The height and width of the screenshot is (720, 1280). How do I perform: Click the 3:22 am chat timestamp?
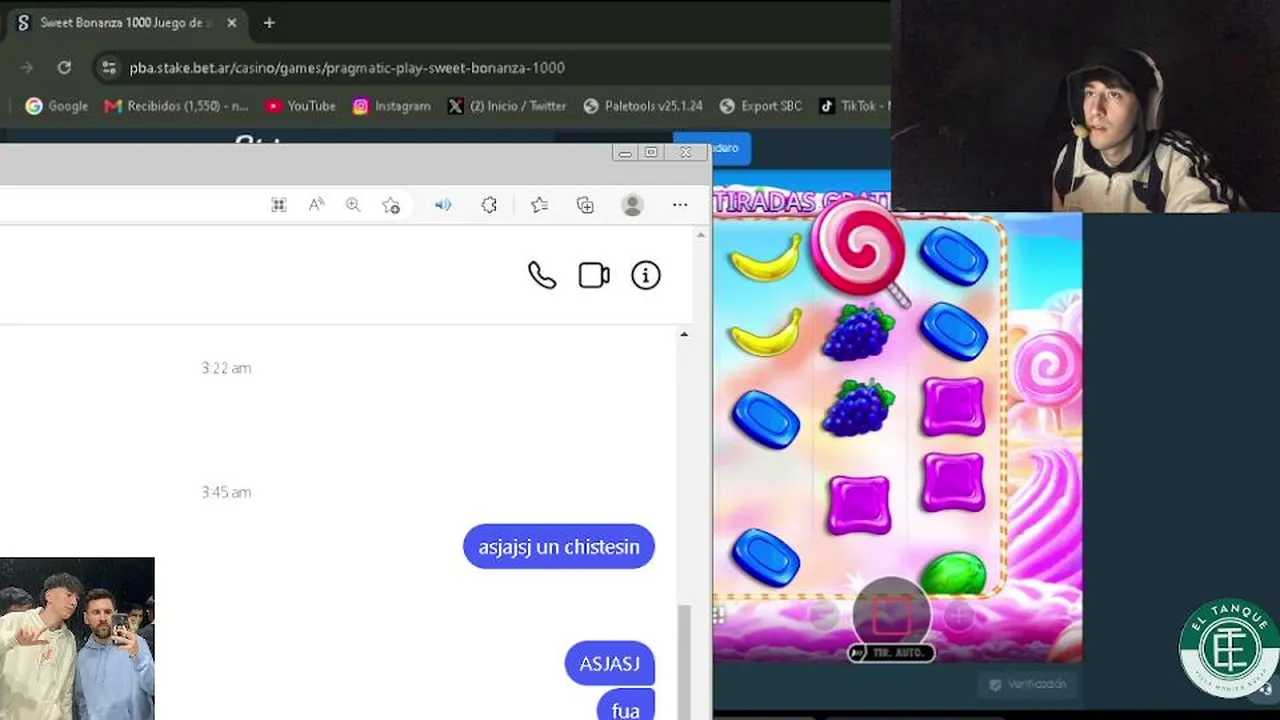pyautogui.click(x=226, y=368)
